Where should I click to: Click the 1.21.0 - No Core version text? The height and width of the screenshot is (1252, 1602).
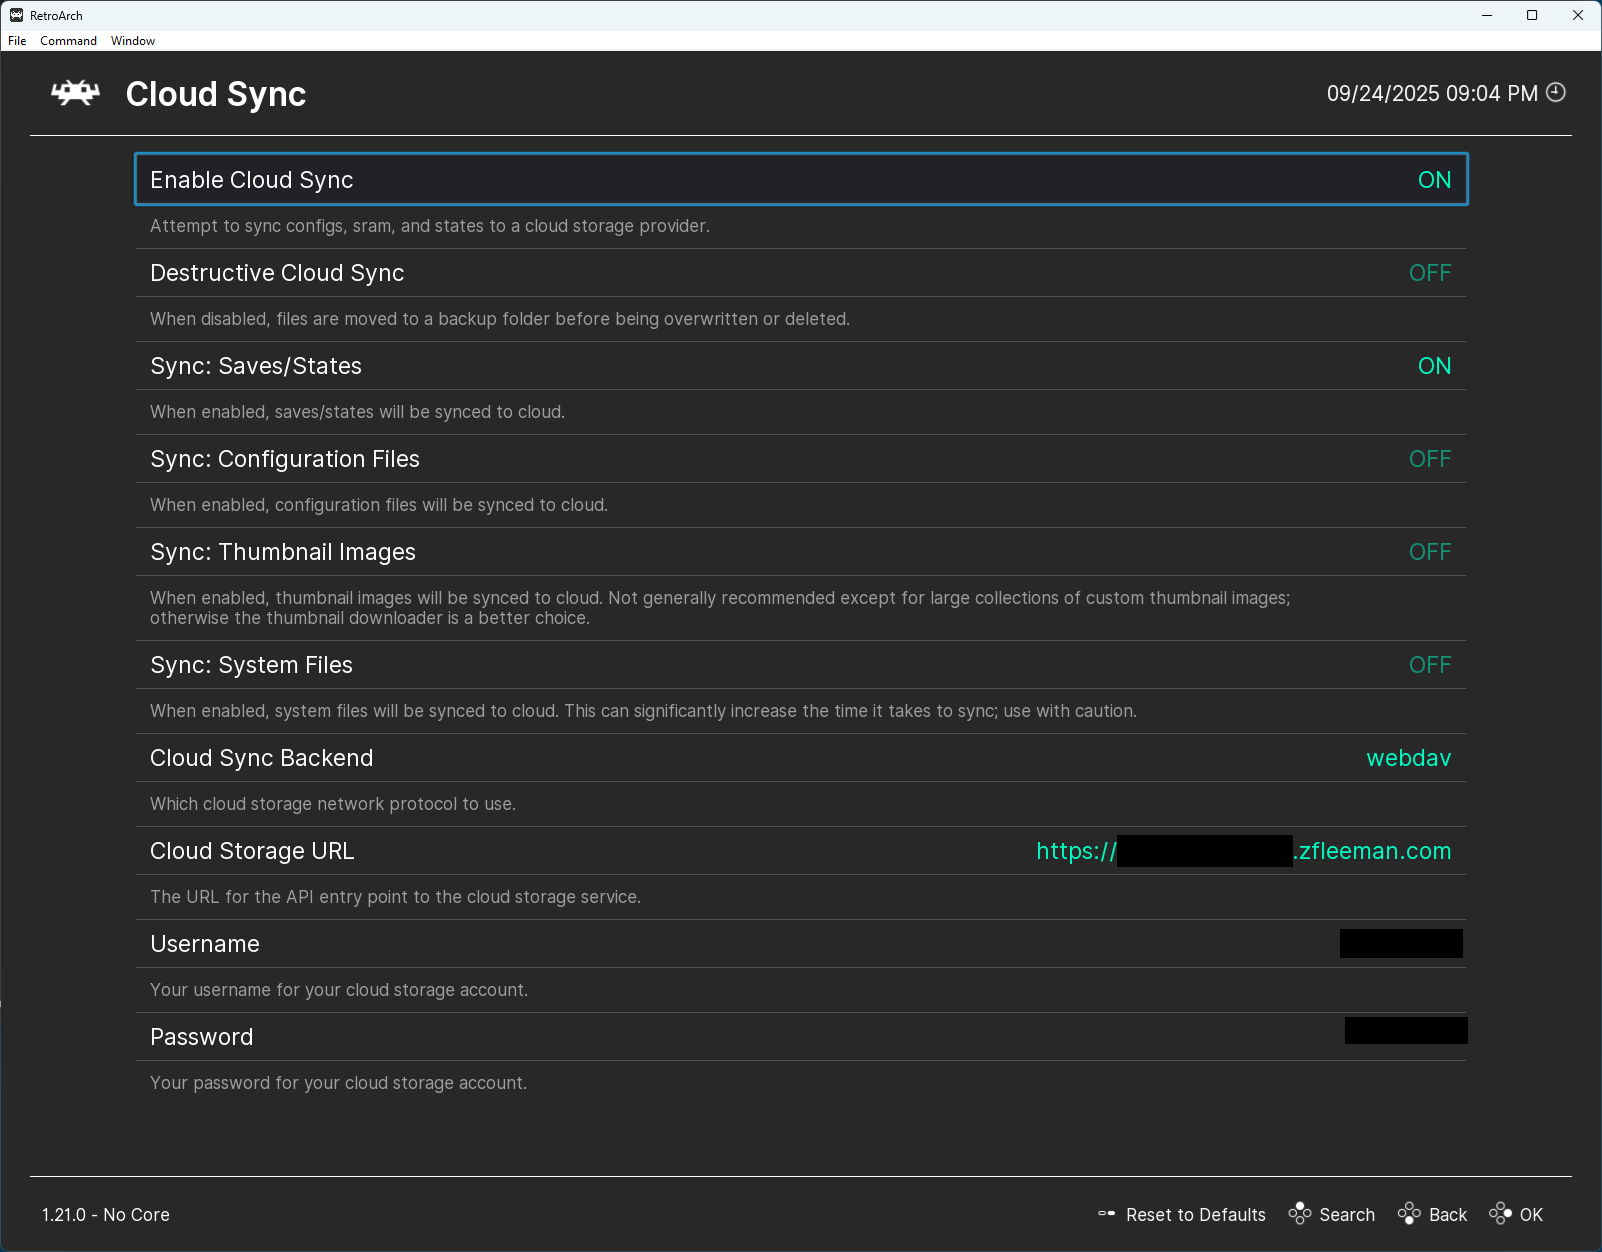tap(106, 1215)
